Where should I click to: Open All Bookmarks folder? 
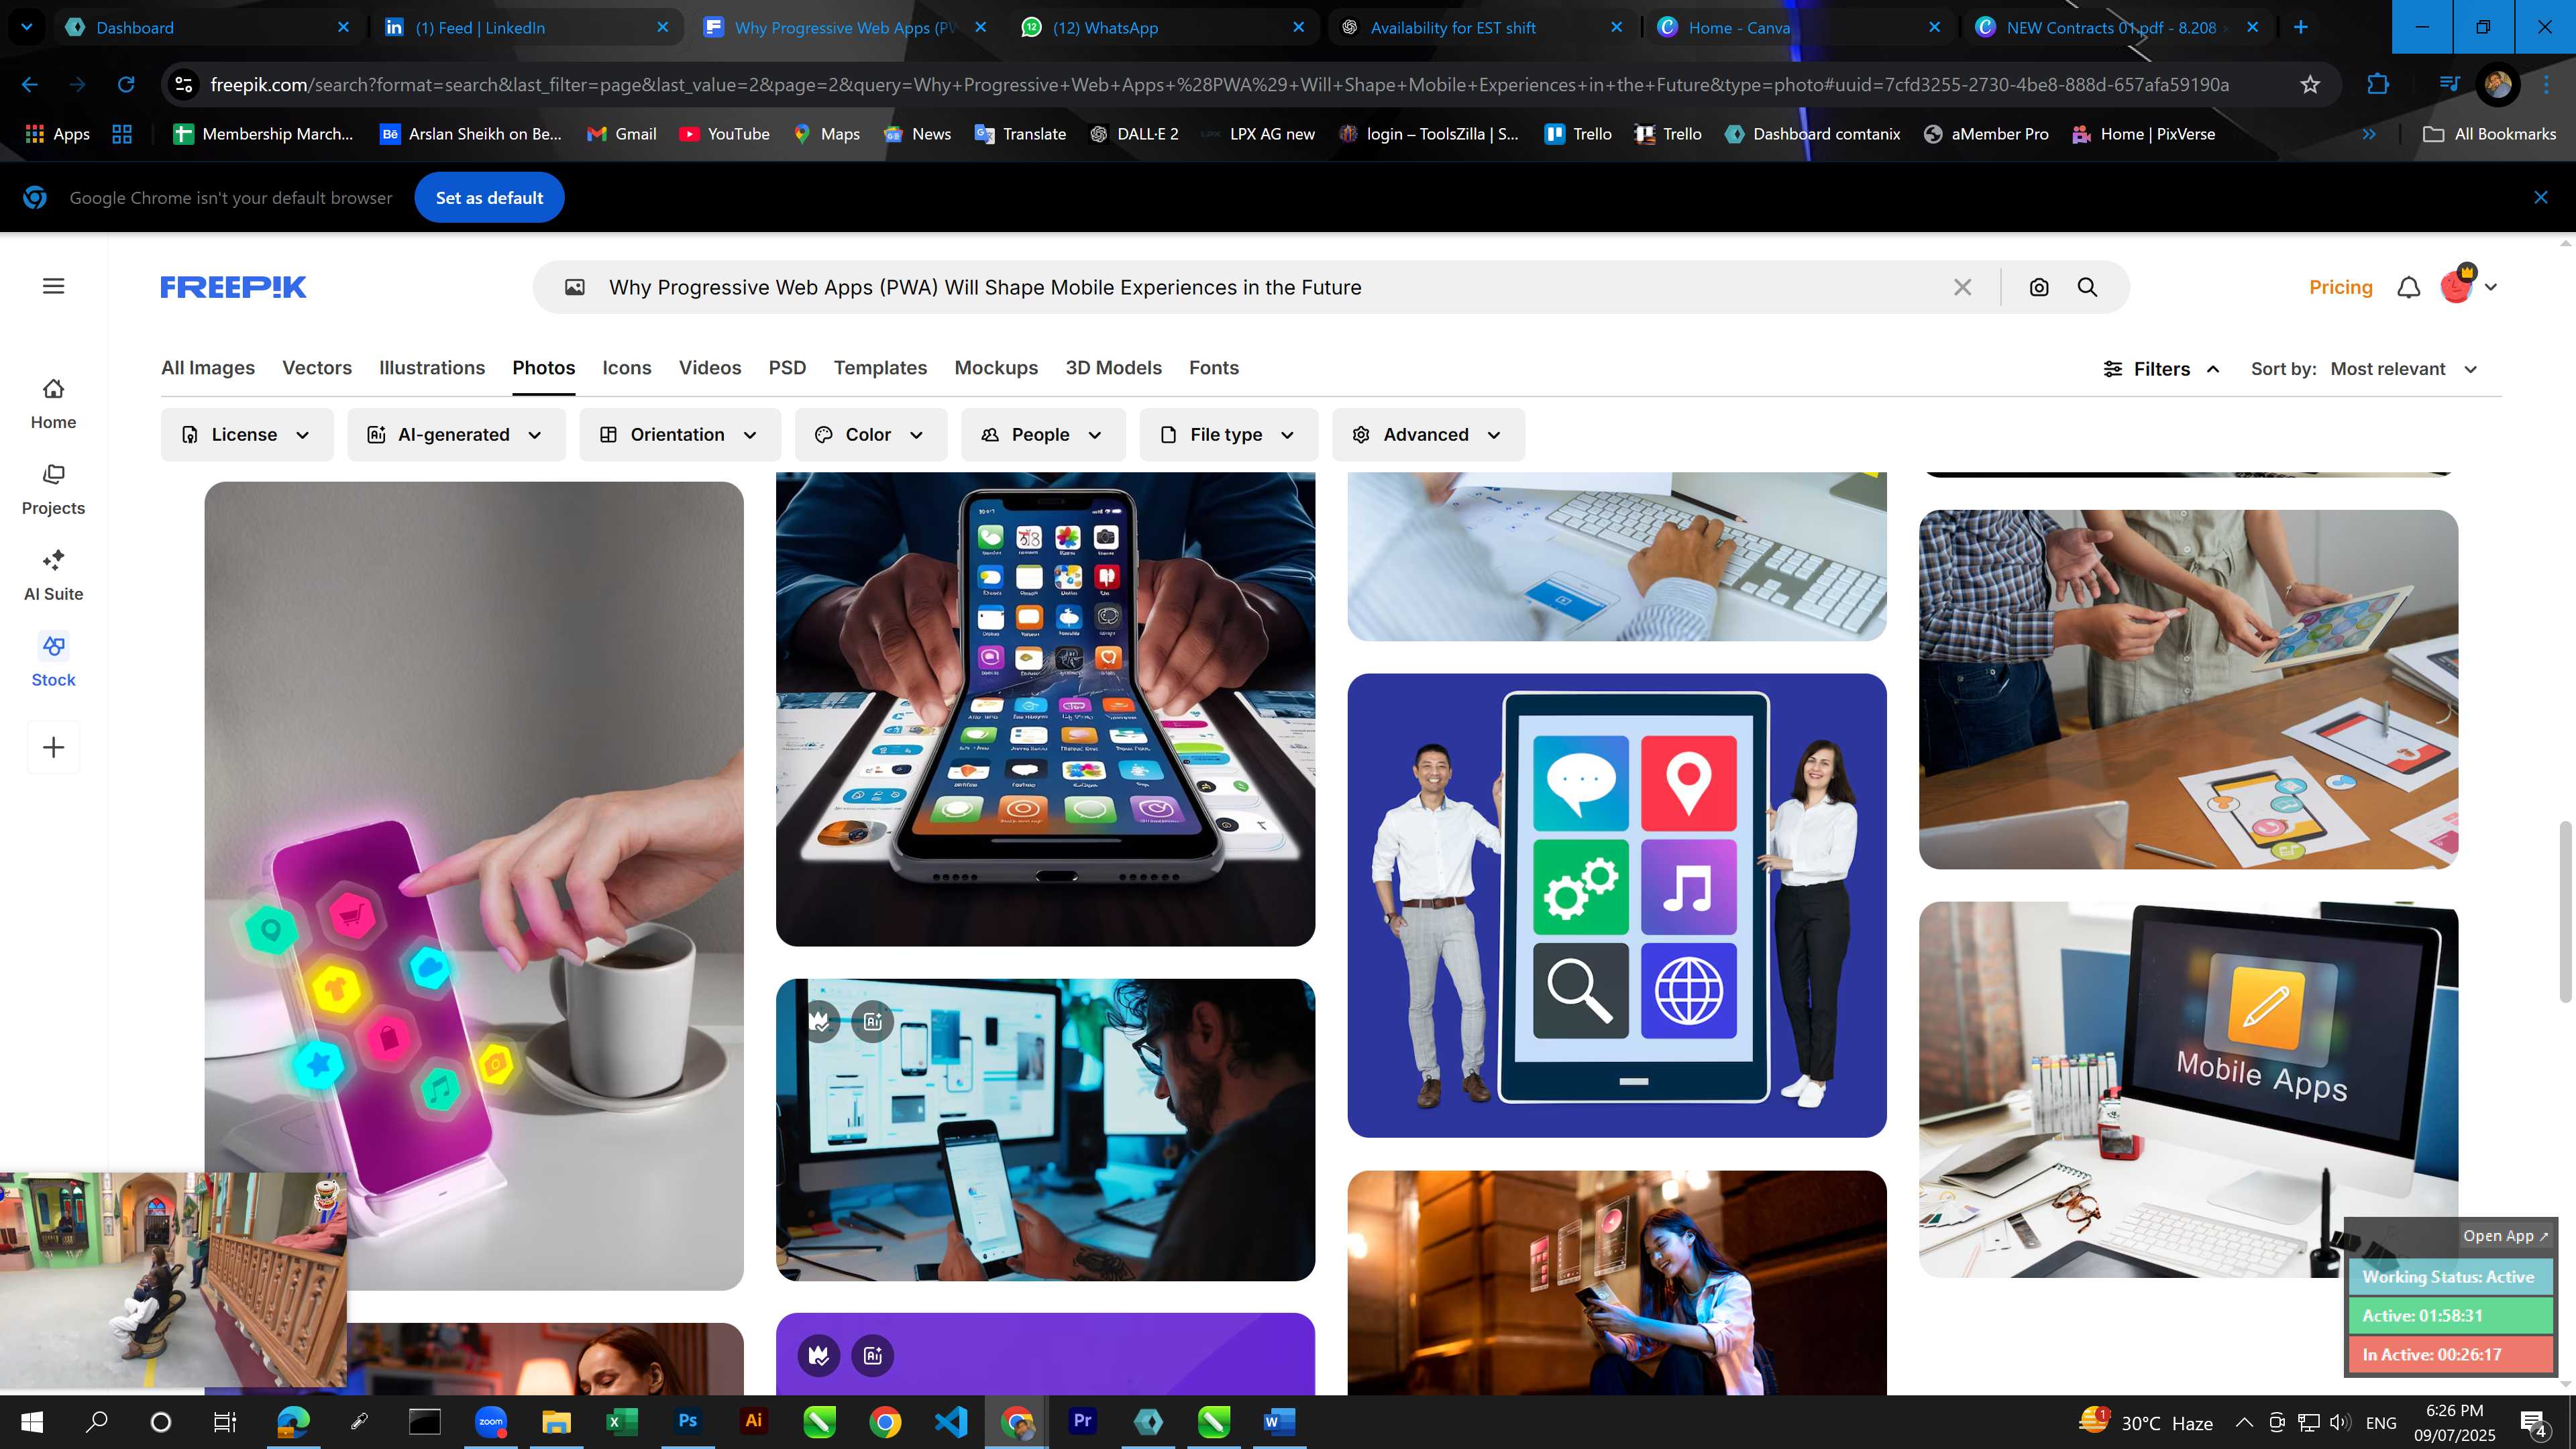(x=2489, y=134)
